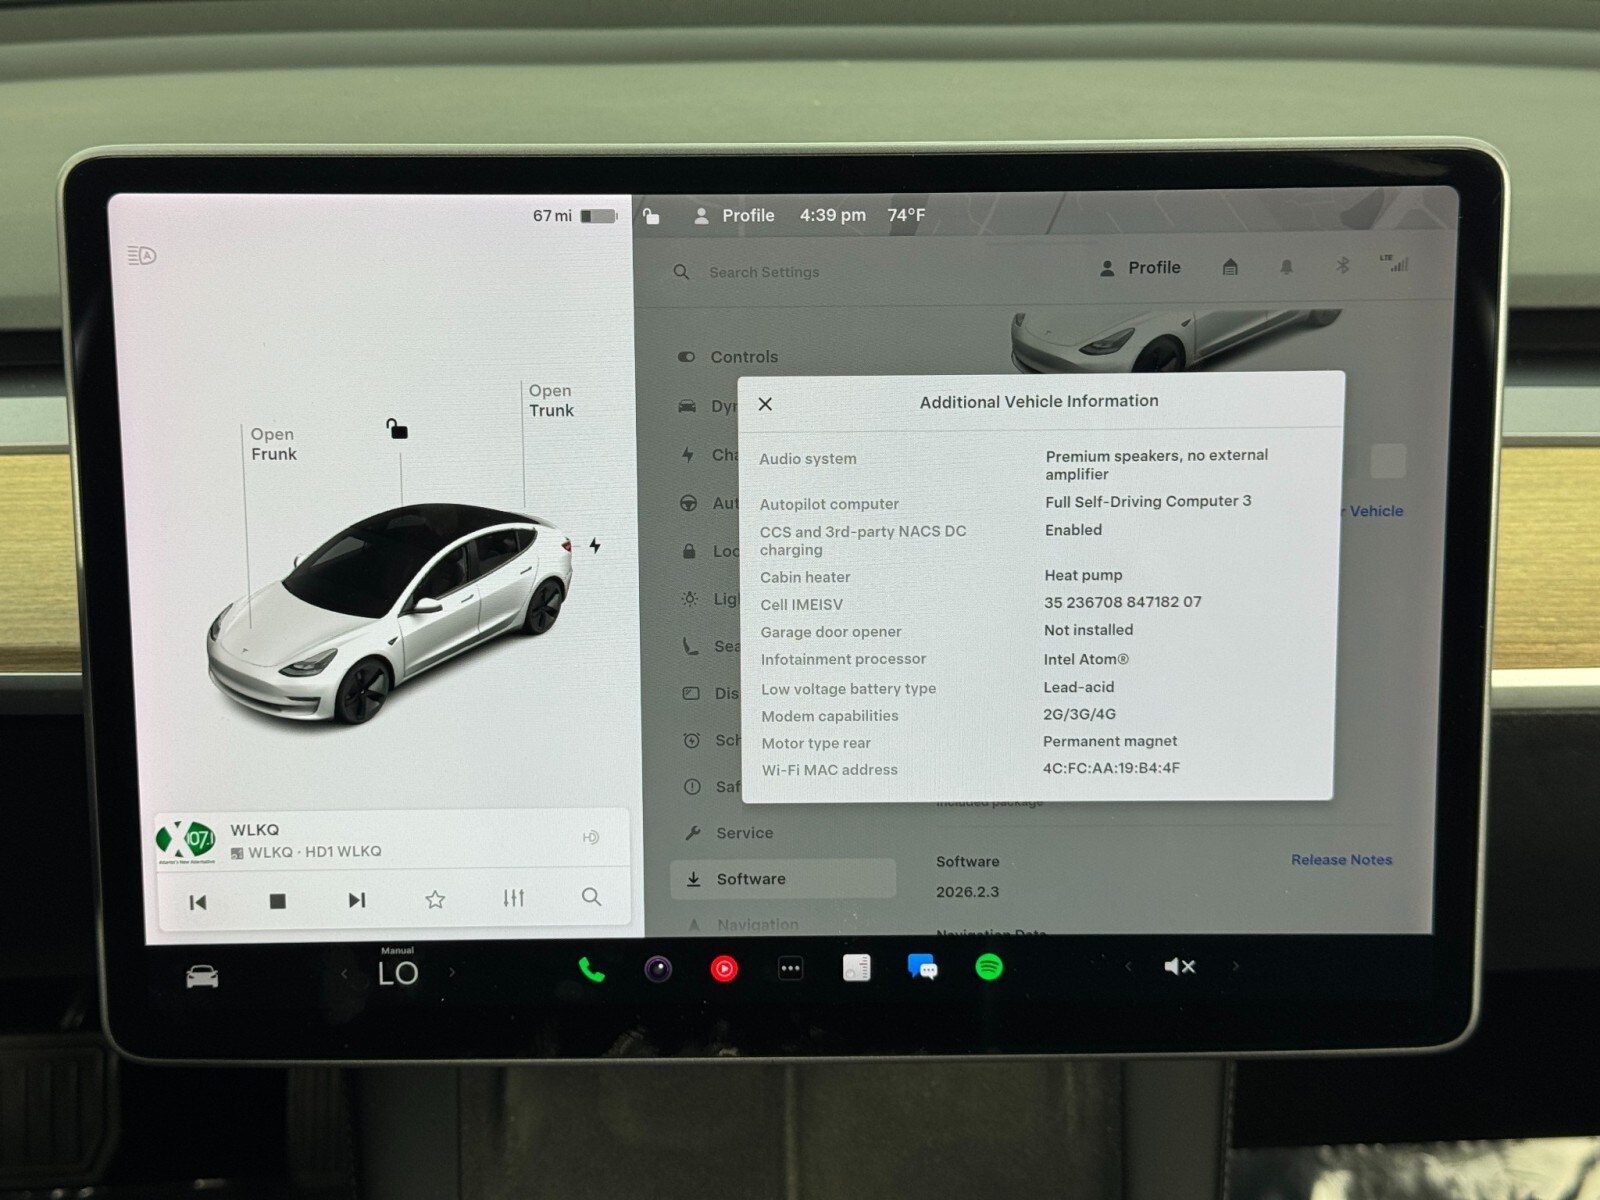Tap Open Trunk label
The width and height of the screenshot is (1600, 1200).
[x=551, y=401]
